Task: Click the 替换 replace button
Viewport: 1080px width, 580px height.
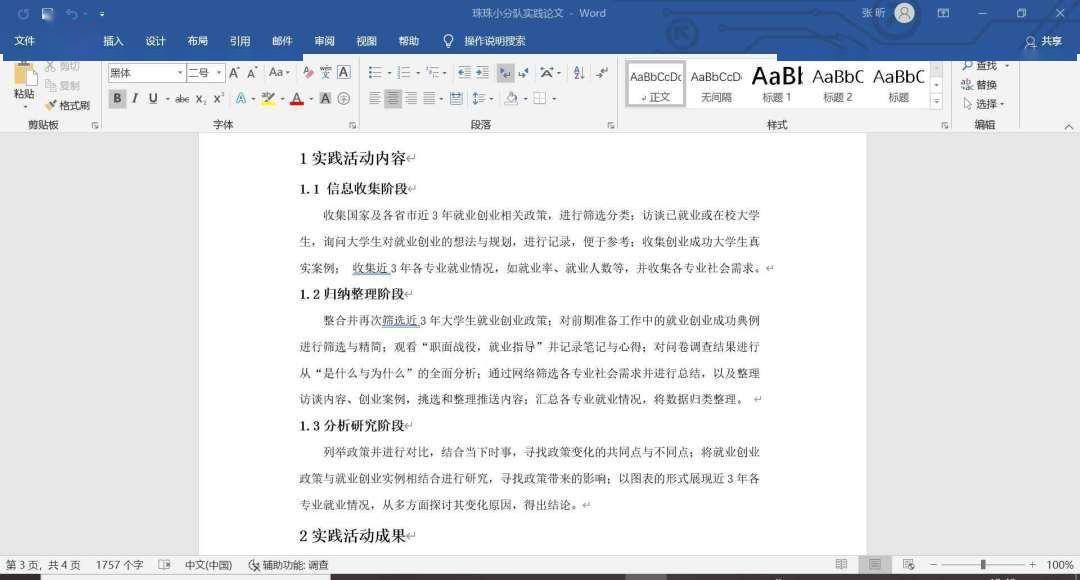Action: tap(979, 85)
